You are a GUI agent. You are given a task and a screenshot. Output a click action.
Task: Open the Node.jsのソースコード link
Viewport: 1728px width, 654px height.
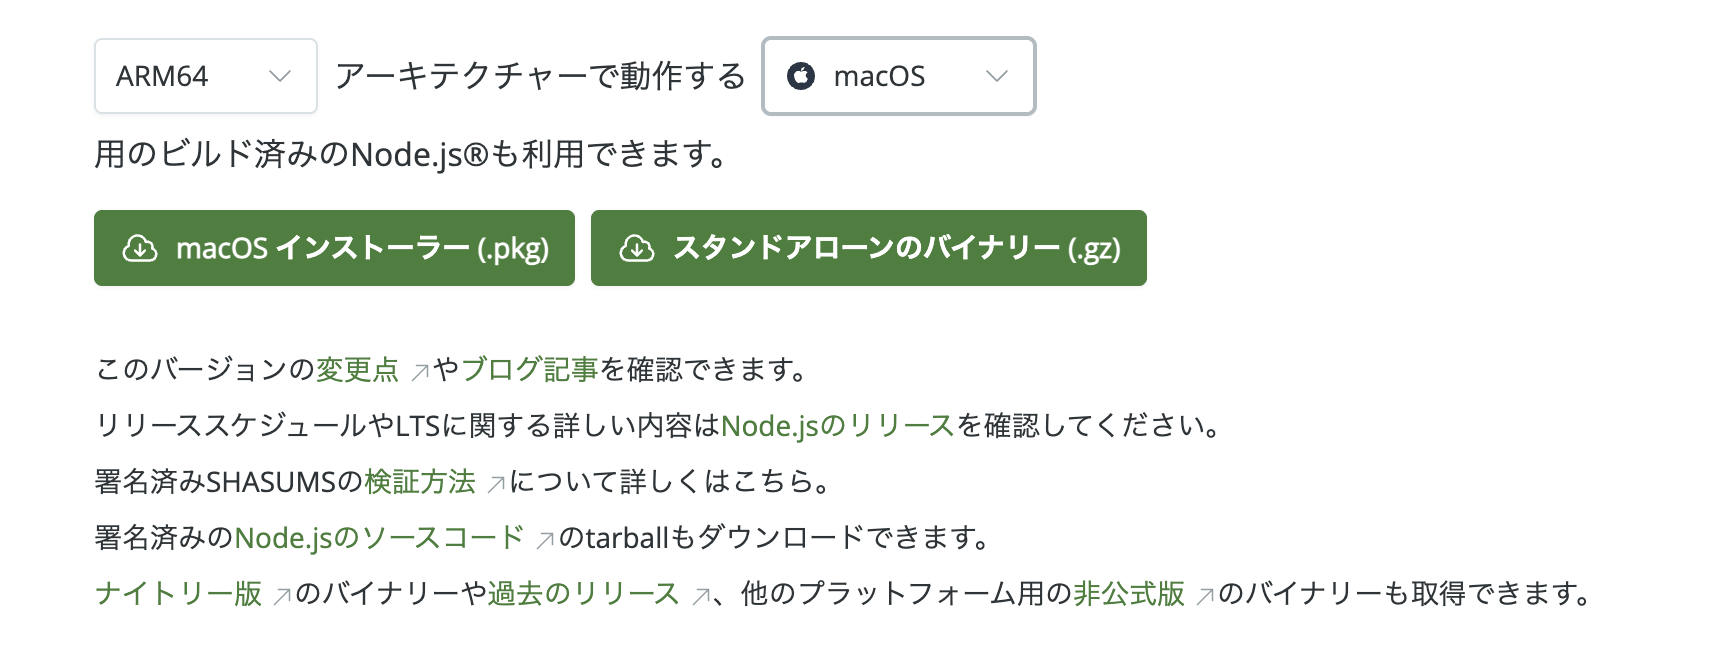pyautogui.click(x=378, y=538)
